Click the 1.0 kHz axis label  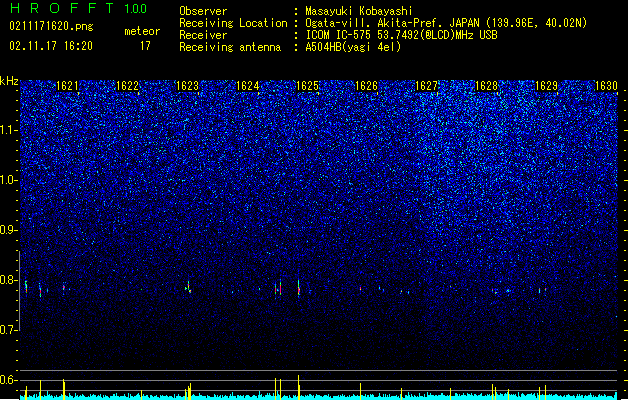9,180
